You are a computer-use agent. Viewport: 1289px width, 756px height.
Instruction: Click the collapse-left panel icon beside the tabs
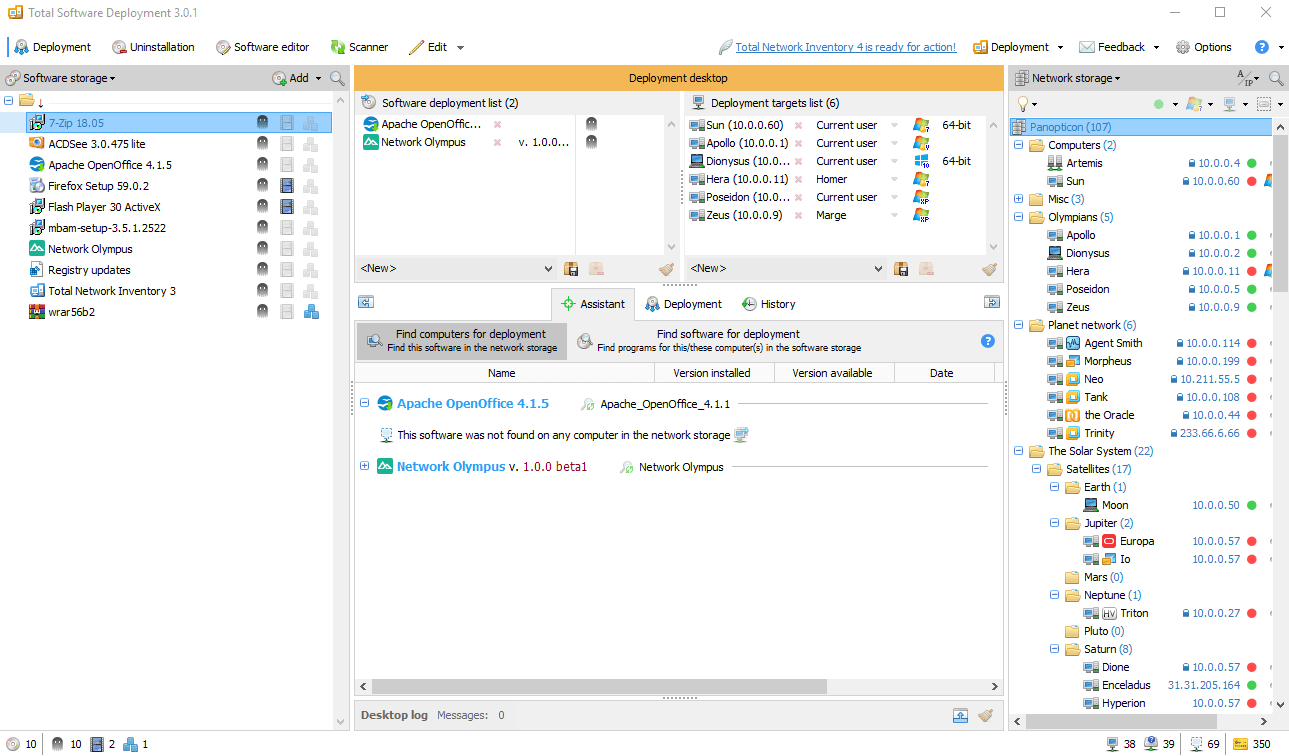click(x=366, y=302)
